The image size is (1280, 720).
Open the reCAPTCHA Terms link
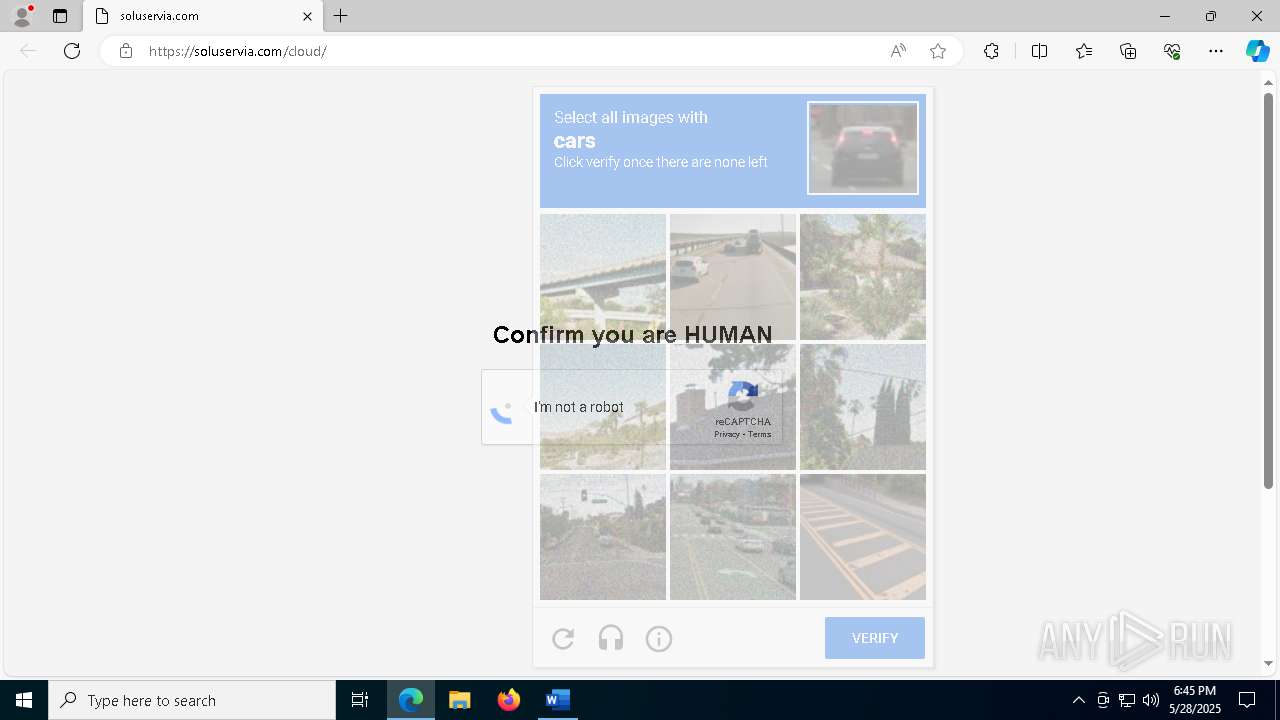coord(760,434)
